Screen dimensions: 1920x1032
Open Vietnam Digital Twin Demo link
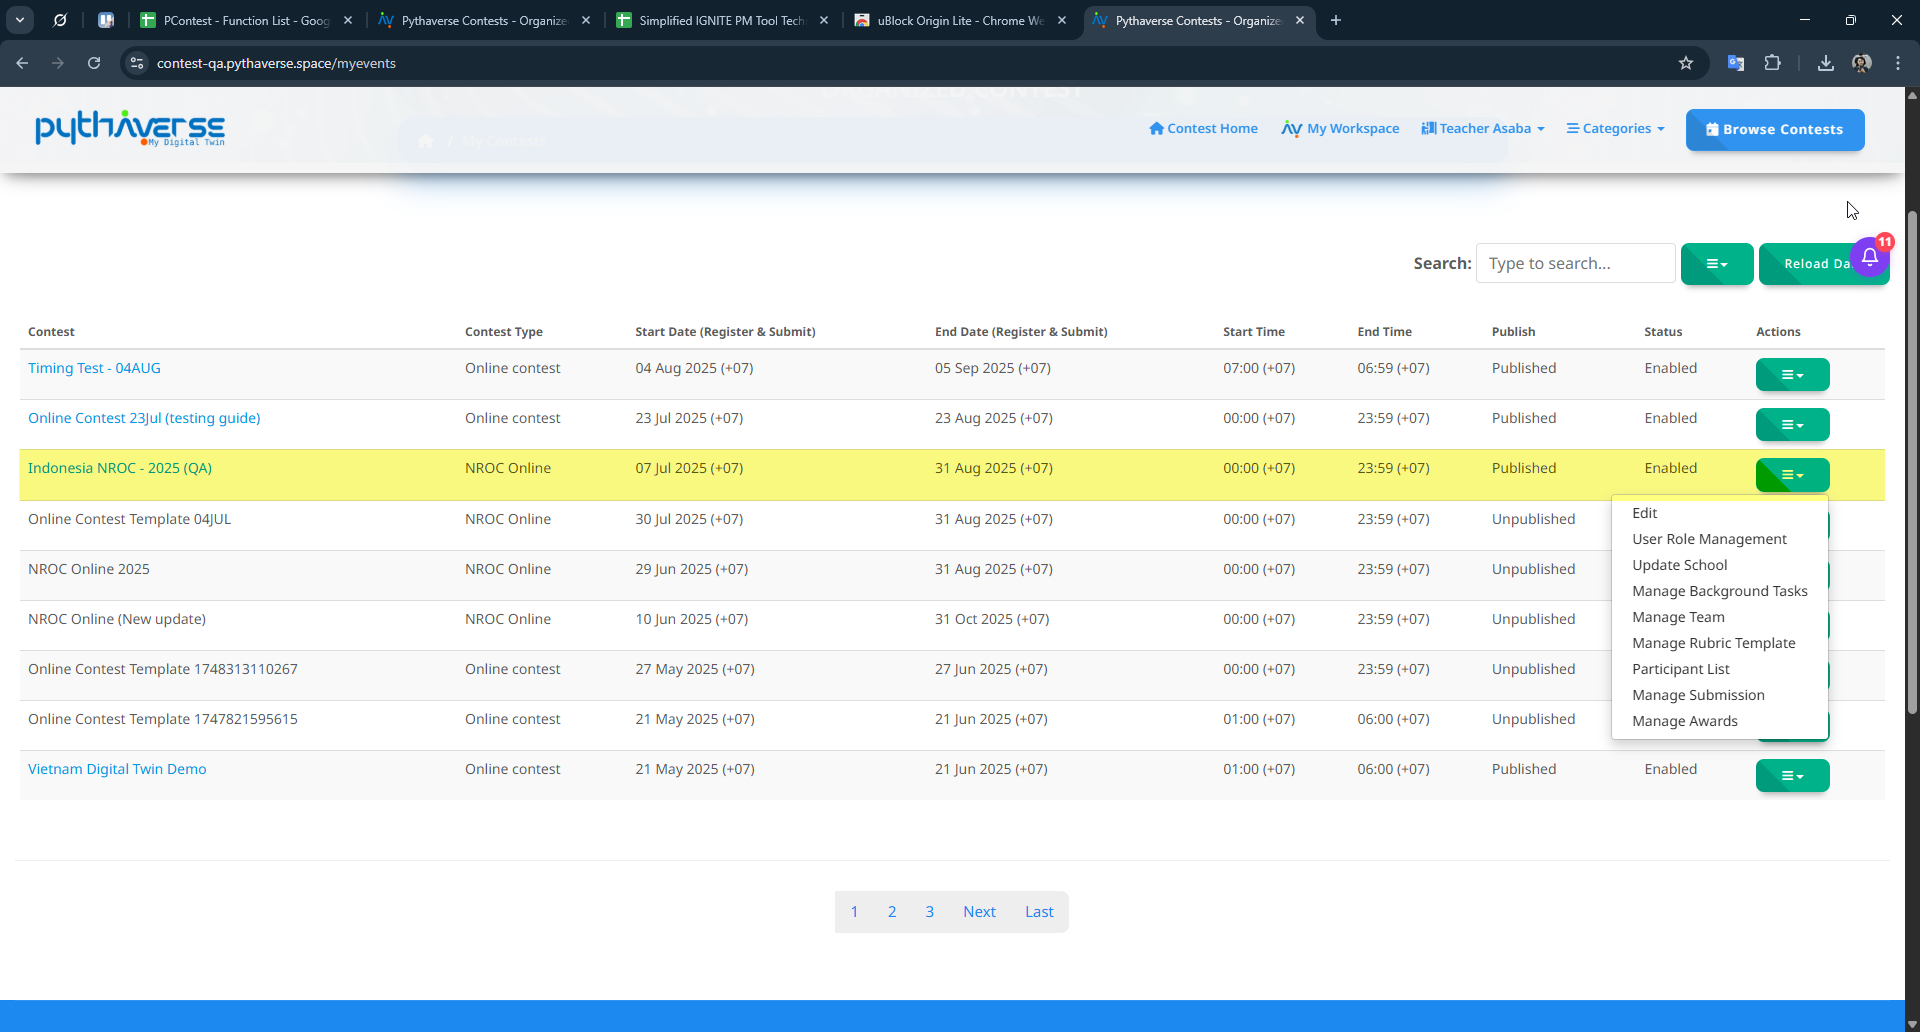(x=117, y=769)
